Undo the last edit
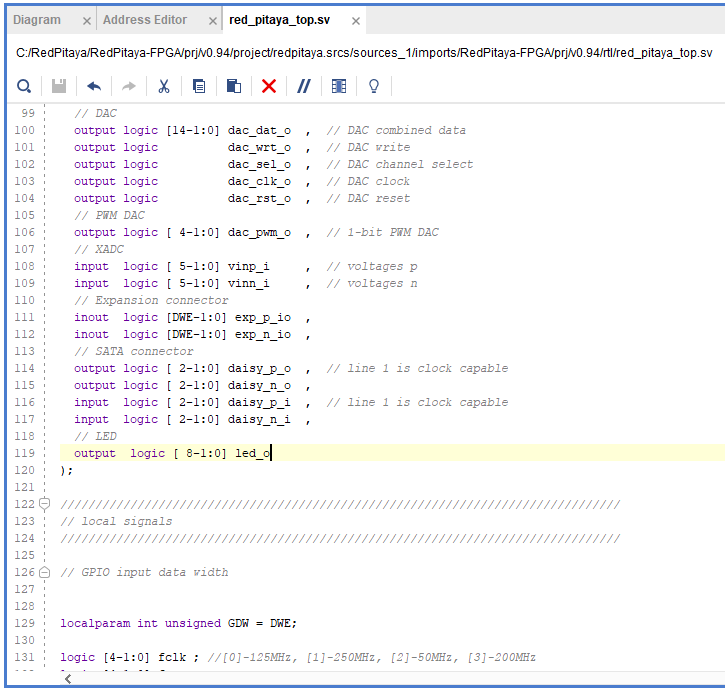This screenshot has height=689, width=725. 94,86
